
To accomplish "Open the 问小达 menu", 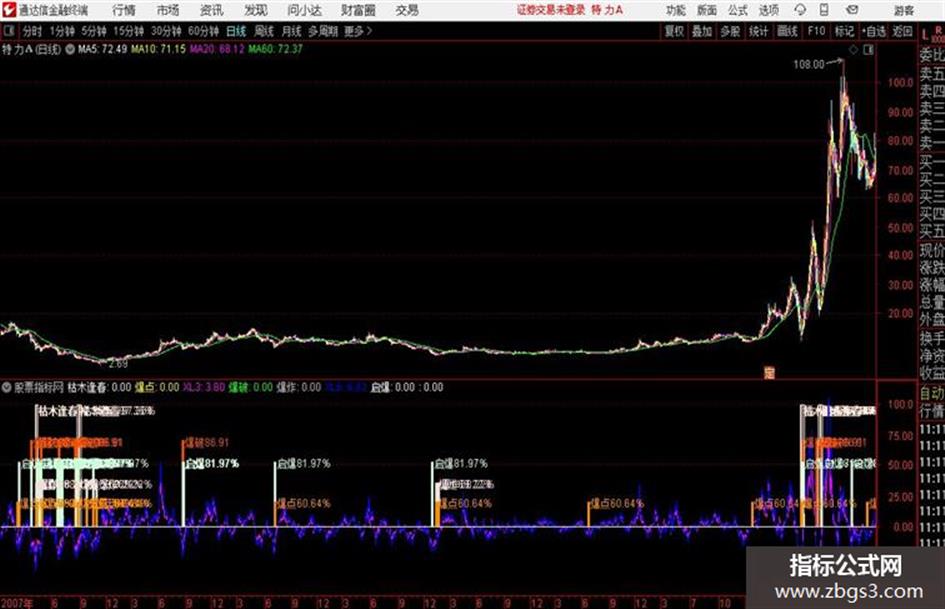I will 304,10.
